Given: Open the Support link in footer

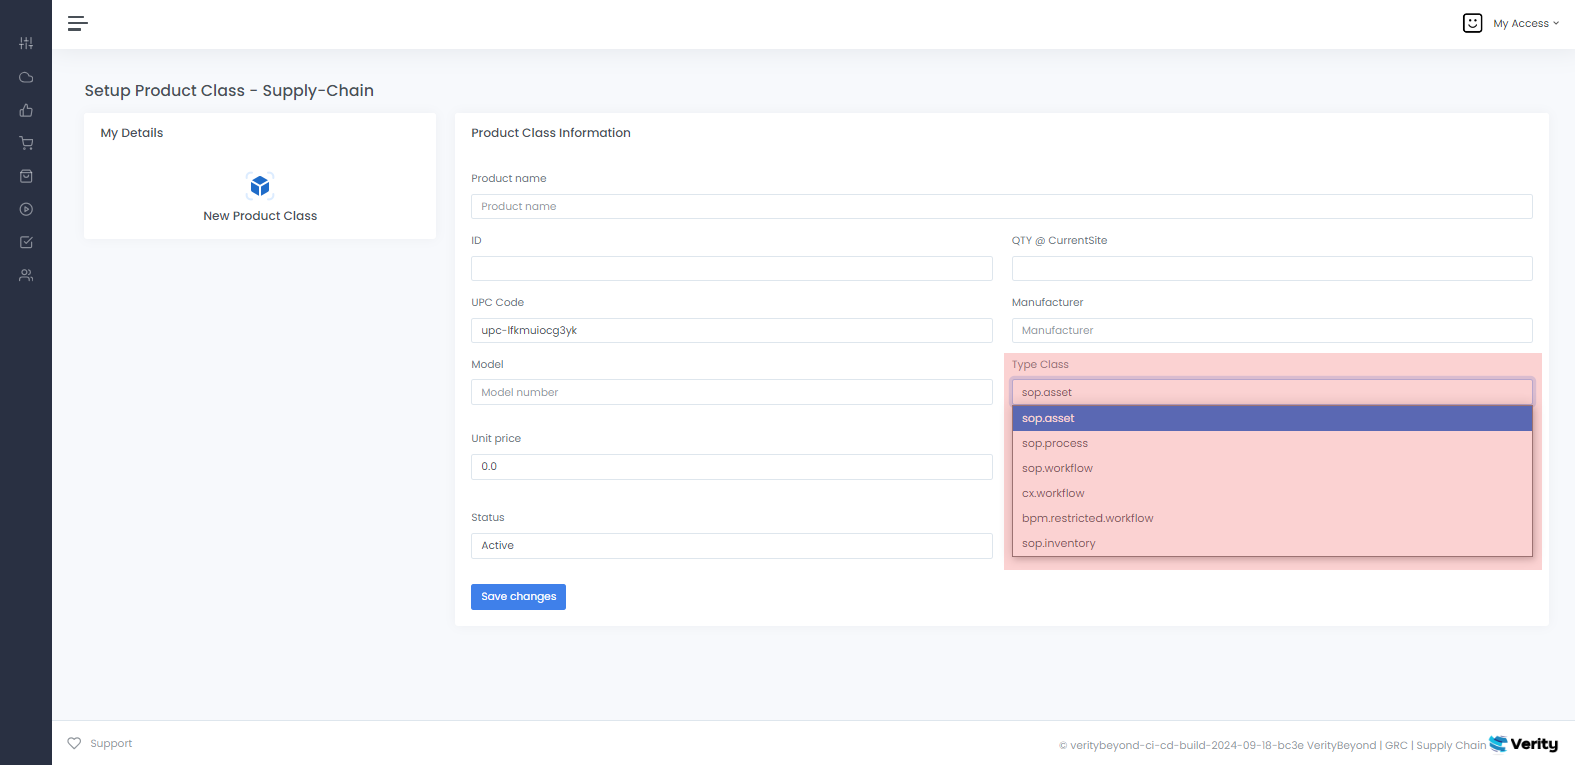Looking at the screenshot, I should pos(110,744).
